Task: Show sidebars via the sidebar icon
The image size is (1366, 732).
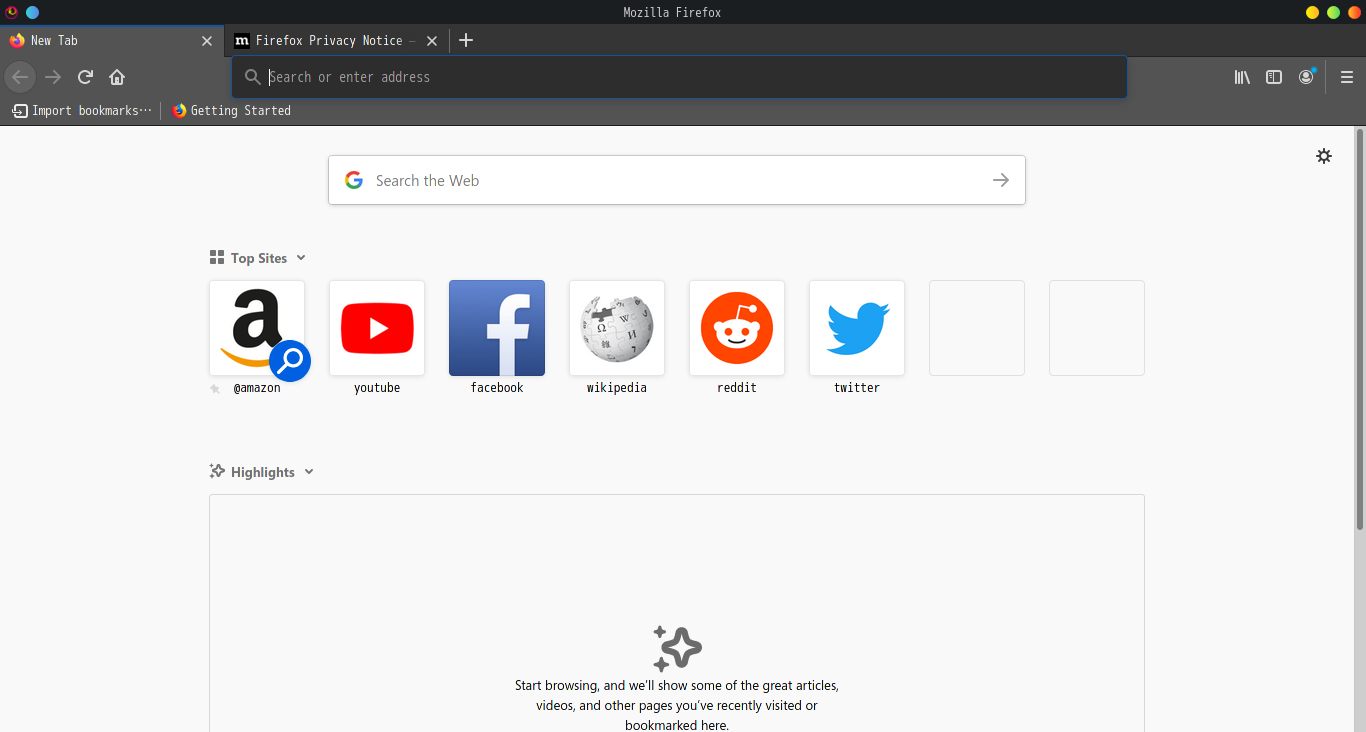Action: tap(1274, 77)
